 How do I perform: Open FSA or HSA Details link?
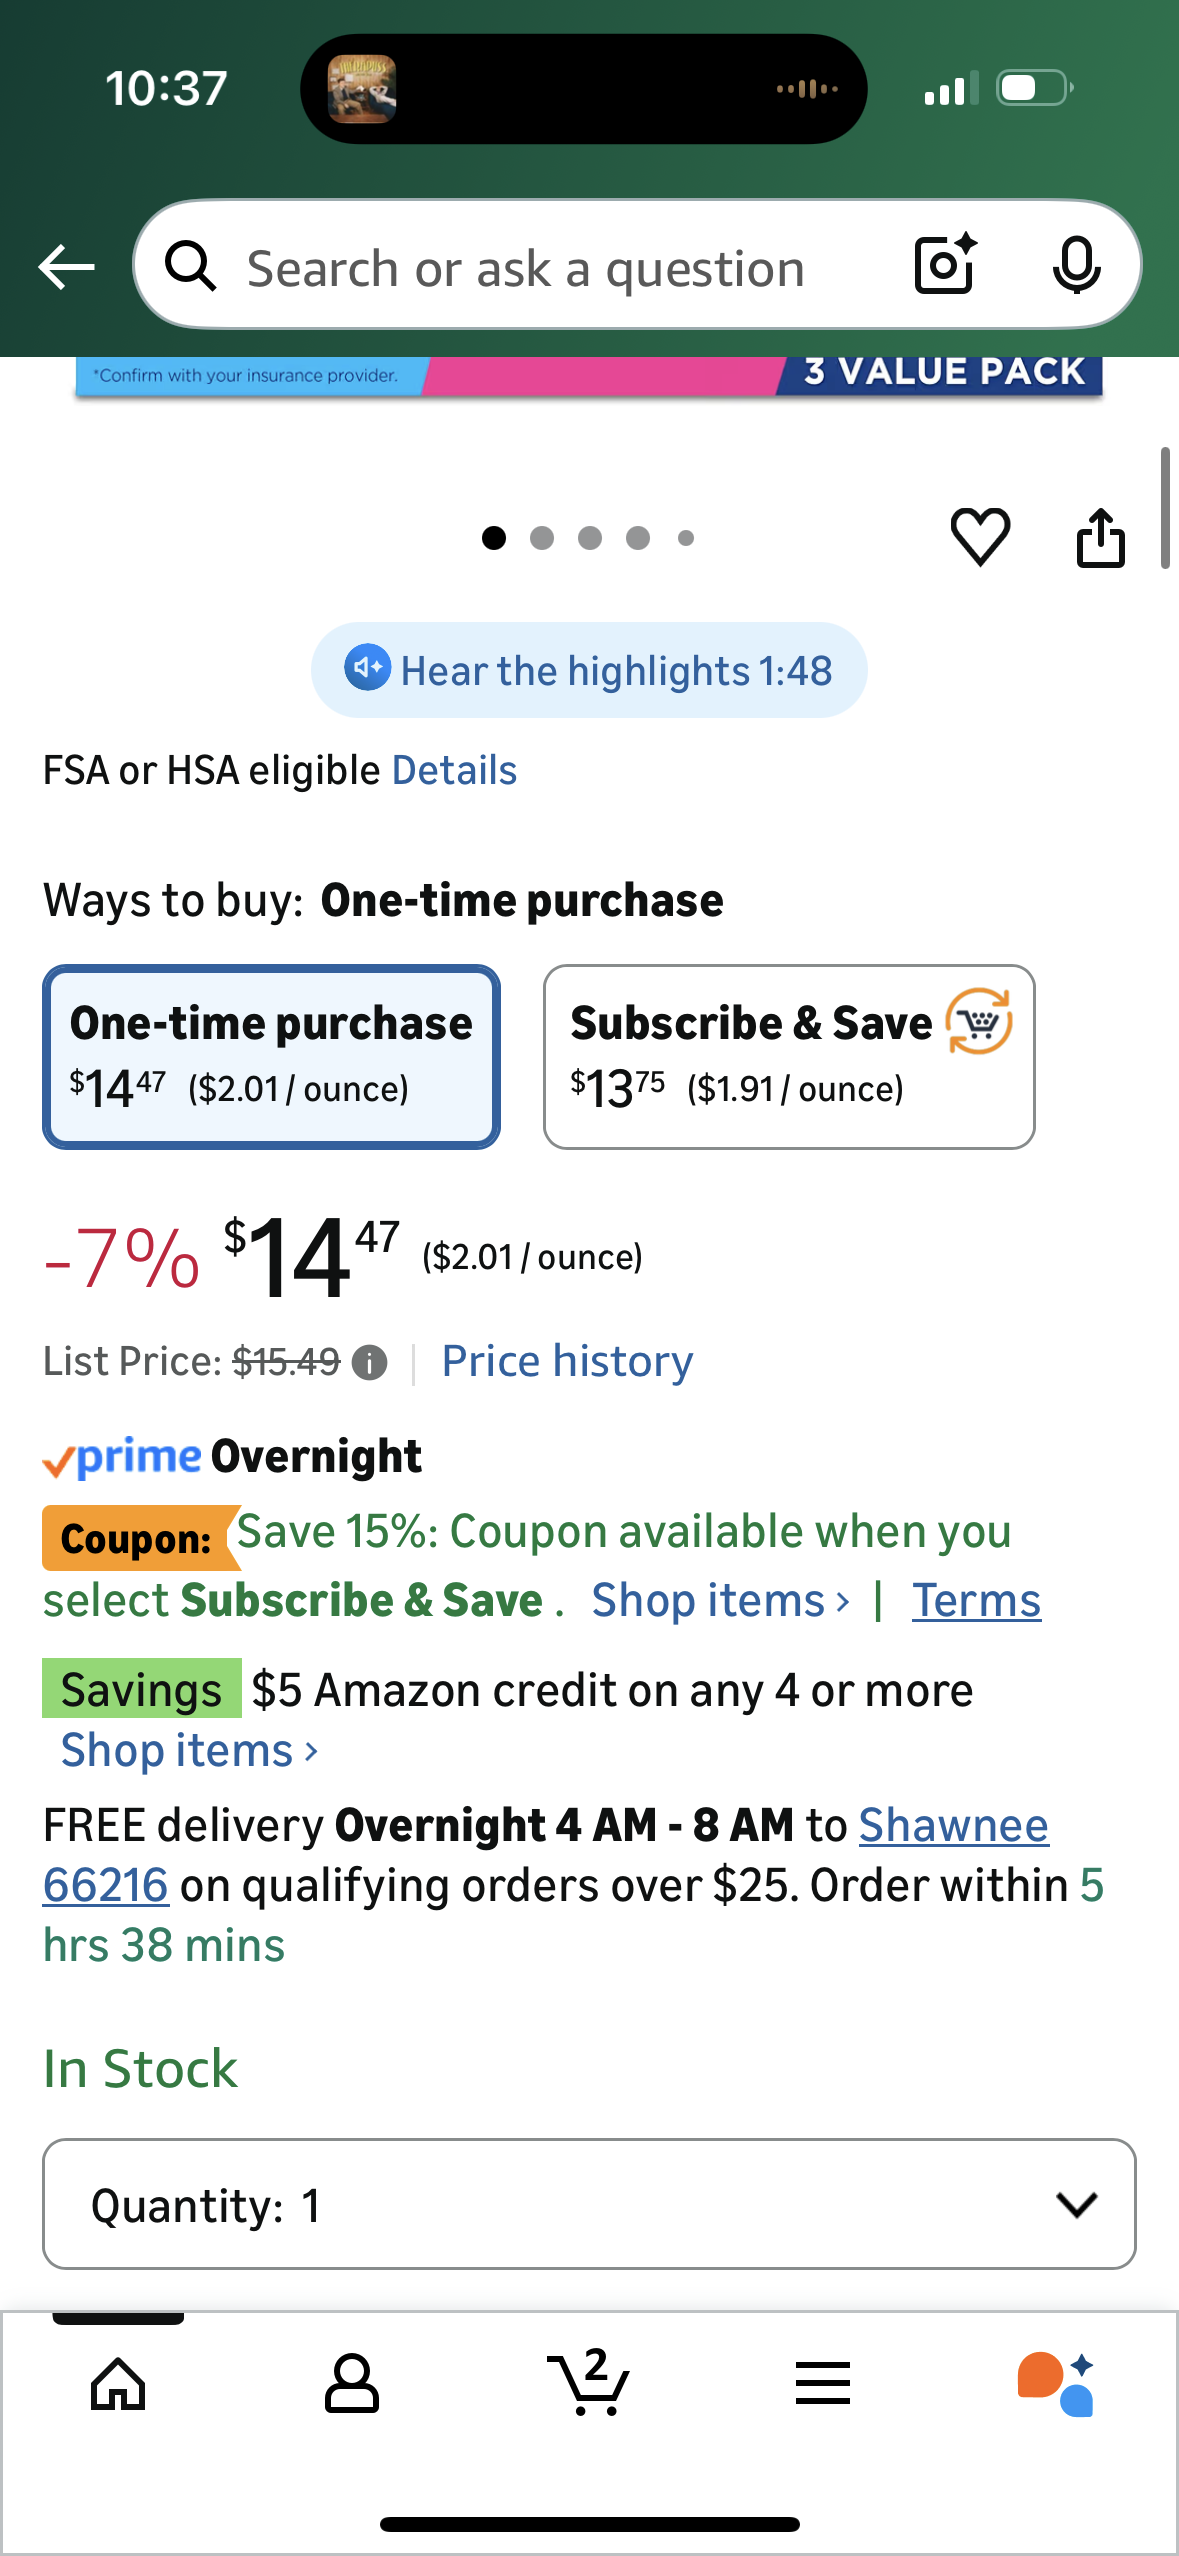pyautogui.click(x=454, y=771)
